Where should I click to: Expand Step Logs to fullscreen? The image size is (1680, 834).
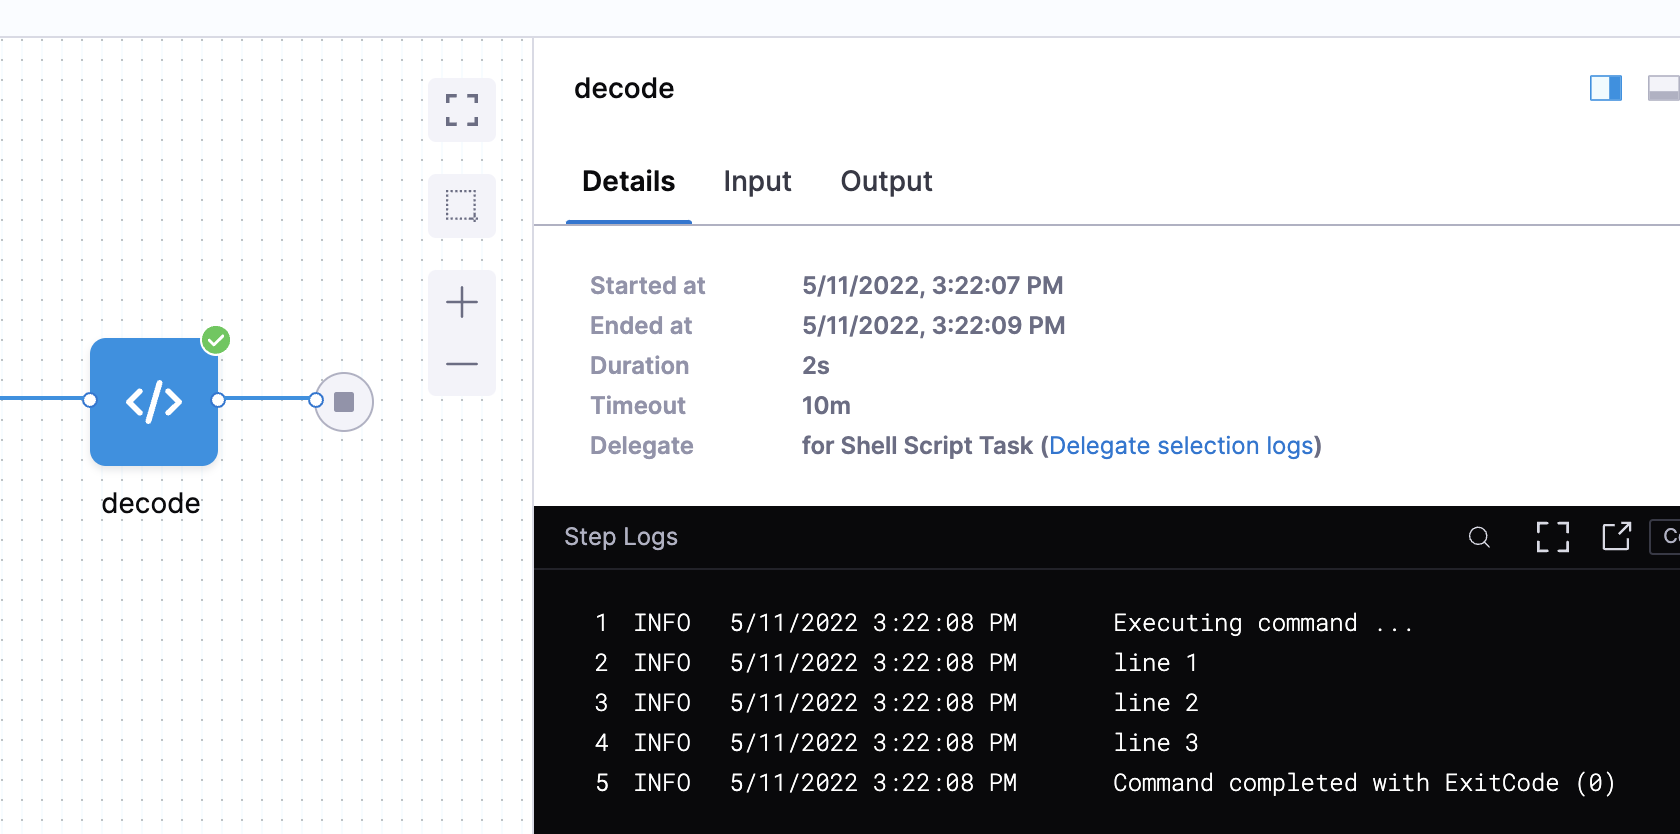pyautogui.click(x=1552, y=537)
